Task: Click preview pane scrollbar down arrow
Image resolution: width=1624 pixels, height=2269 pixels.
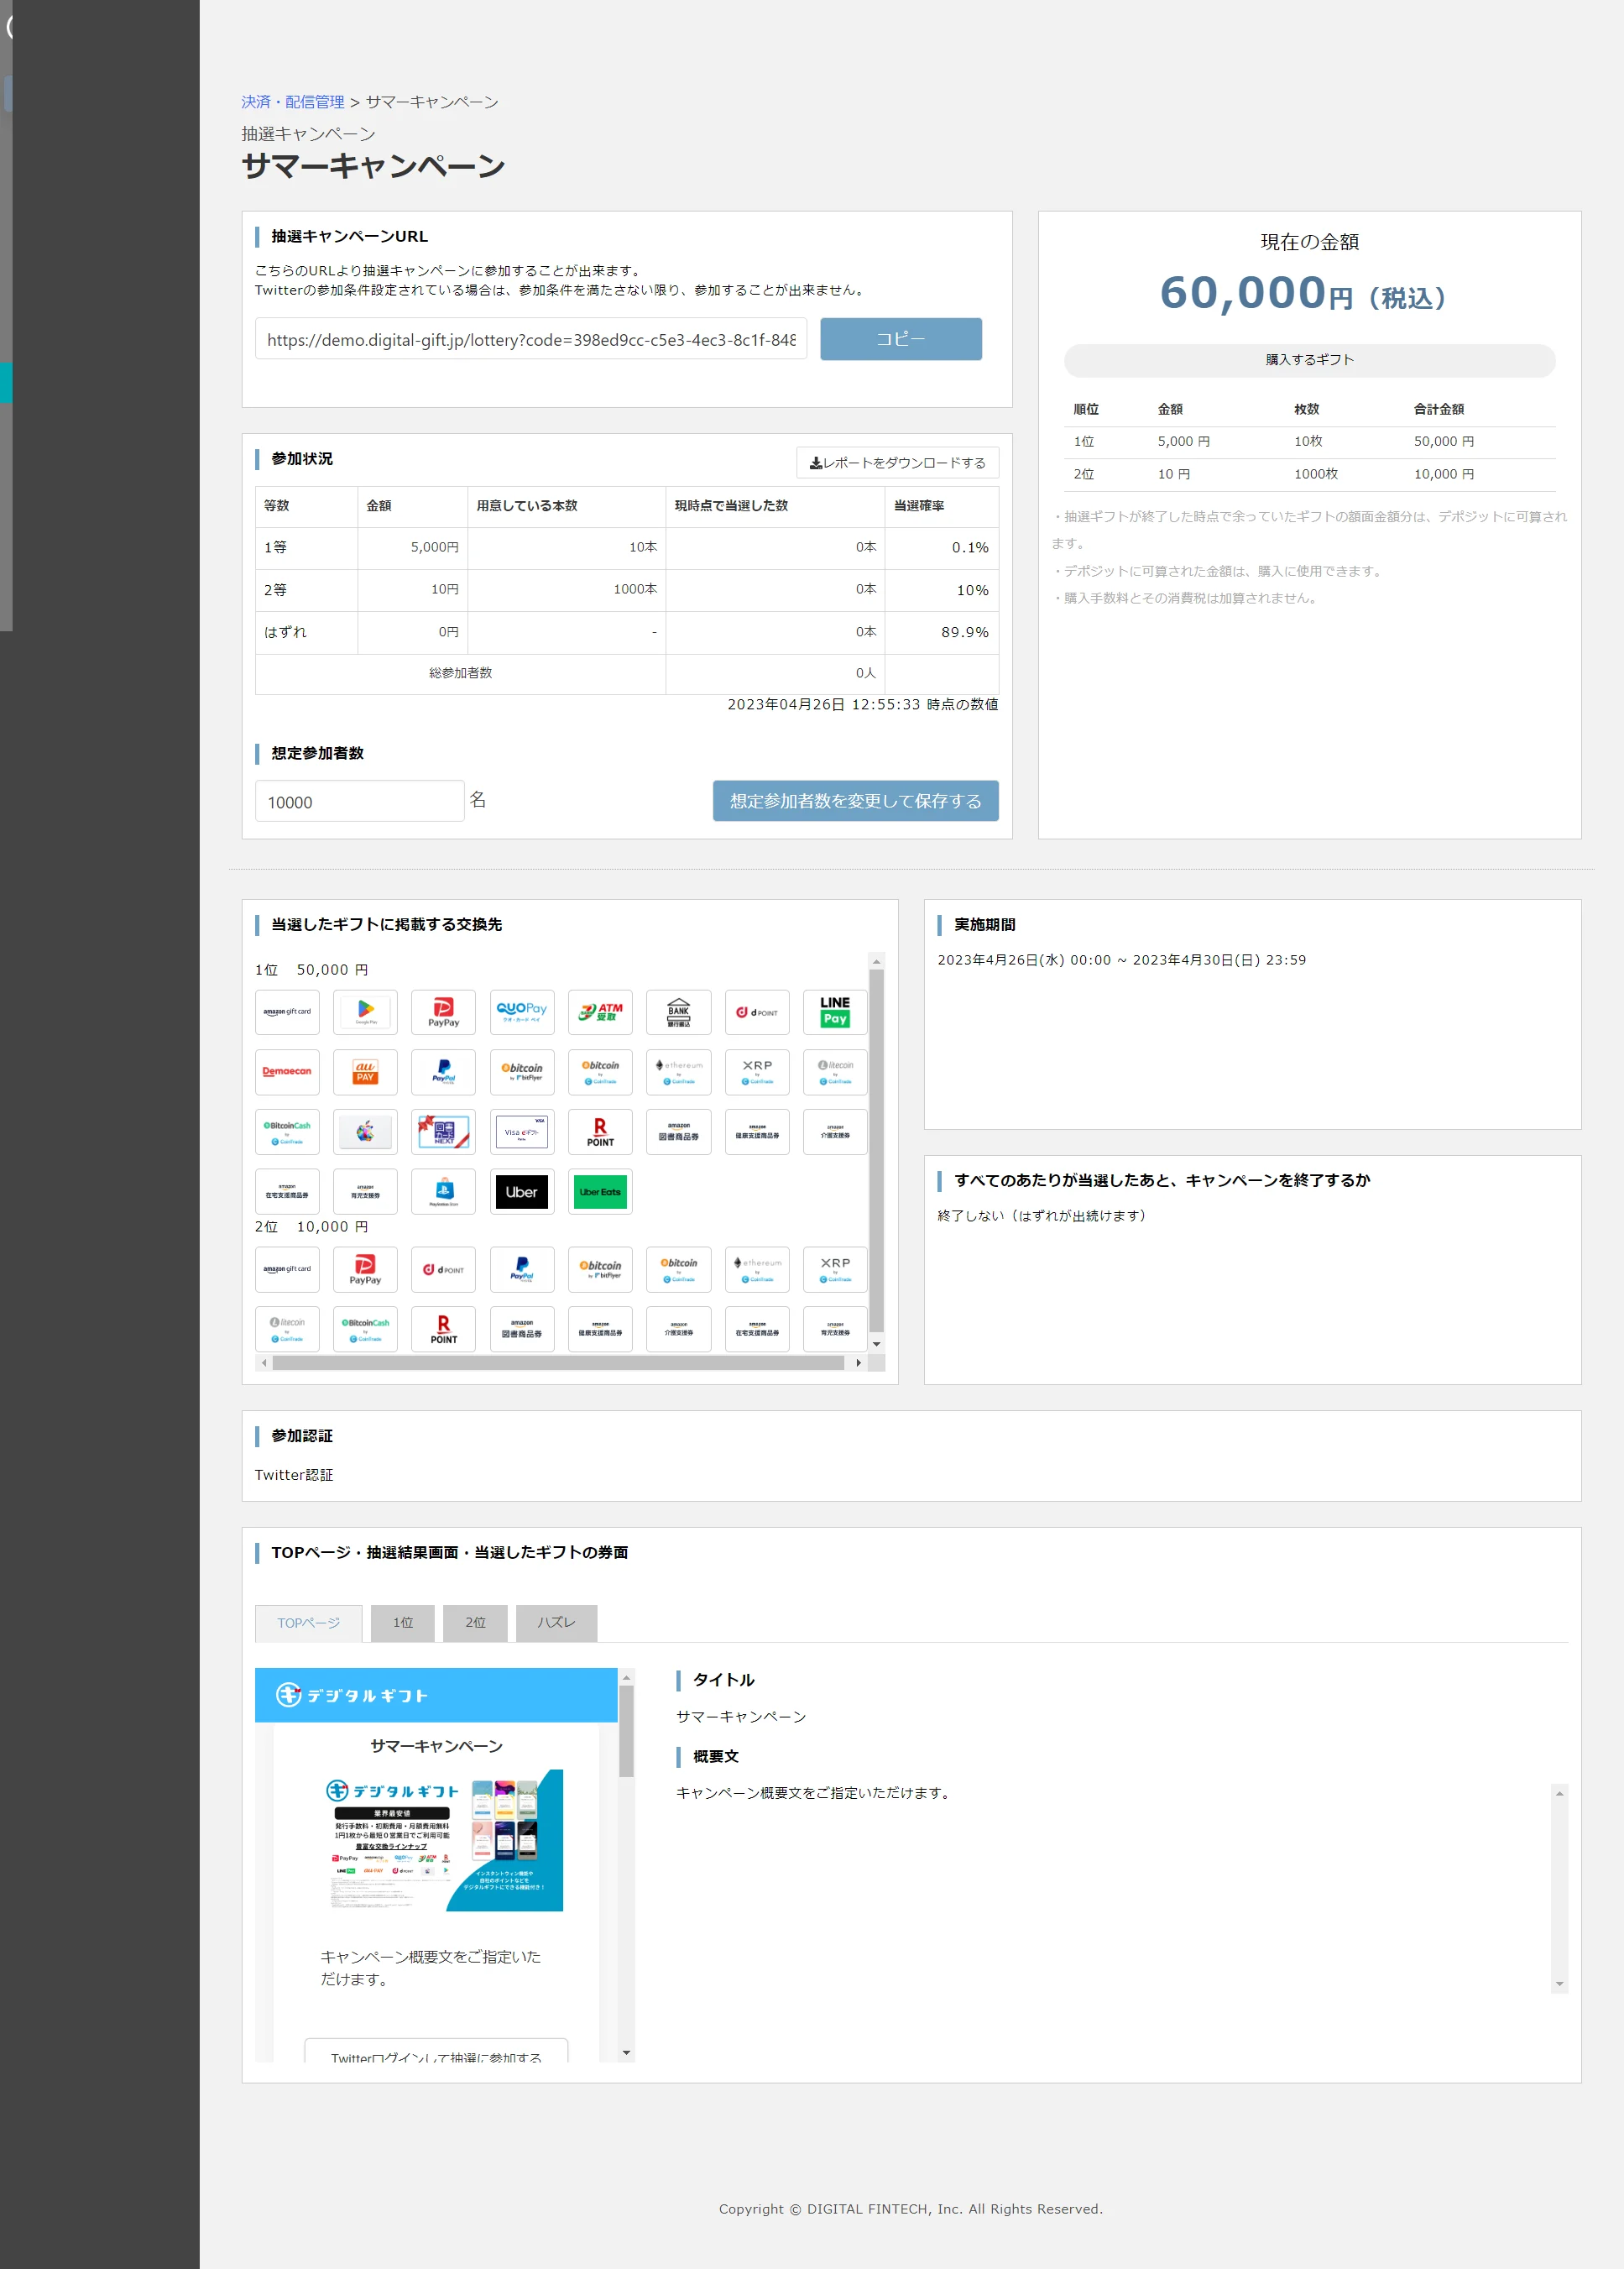Action: 626,2053
